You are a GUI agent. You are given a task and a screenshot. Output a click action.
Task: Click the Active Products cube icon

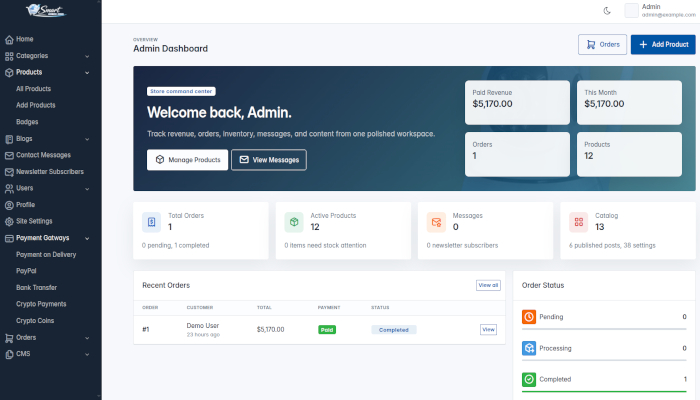294,222
